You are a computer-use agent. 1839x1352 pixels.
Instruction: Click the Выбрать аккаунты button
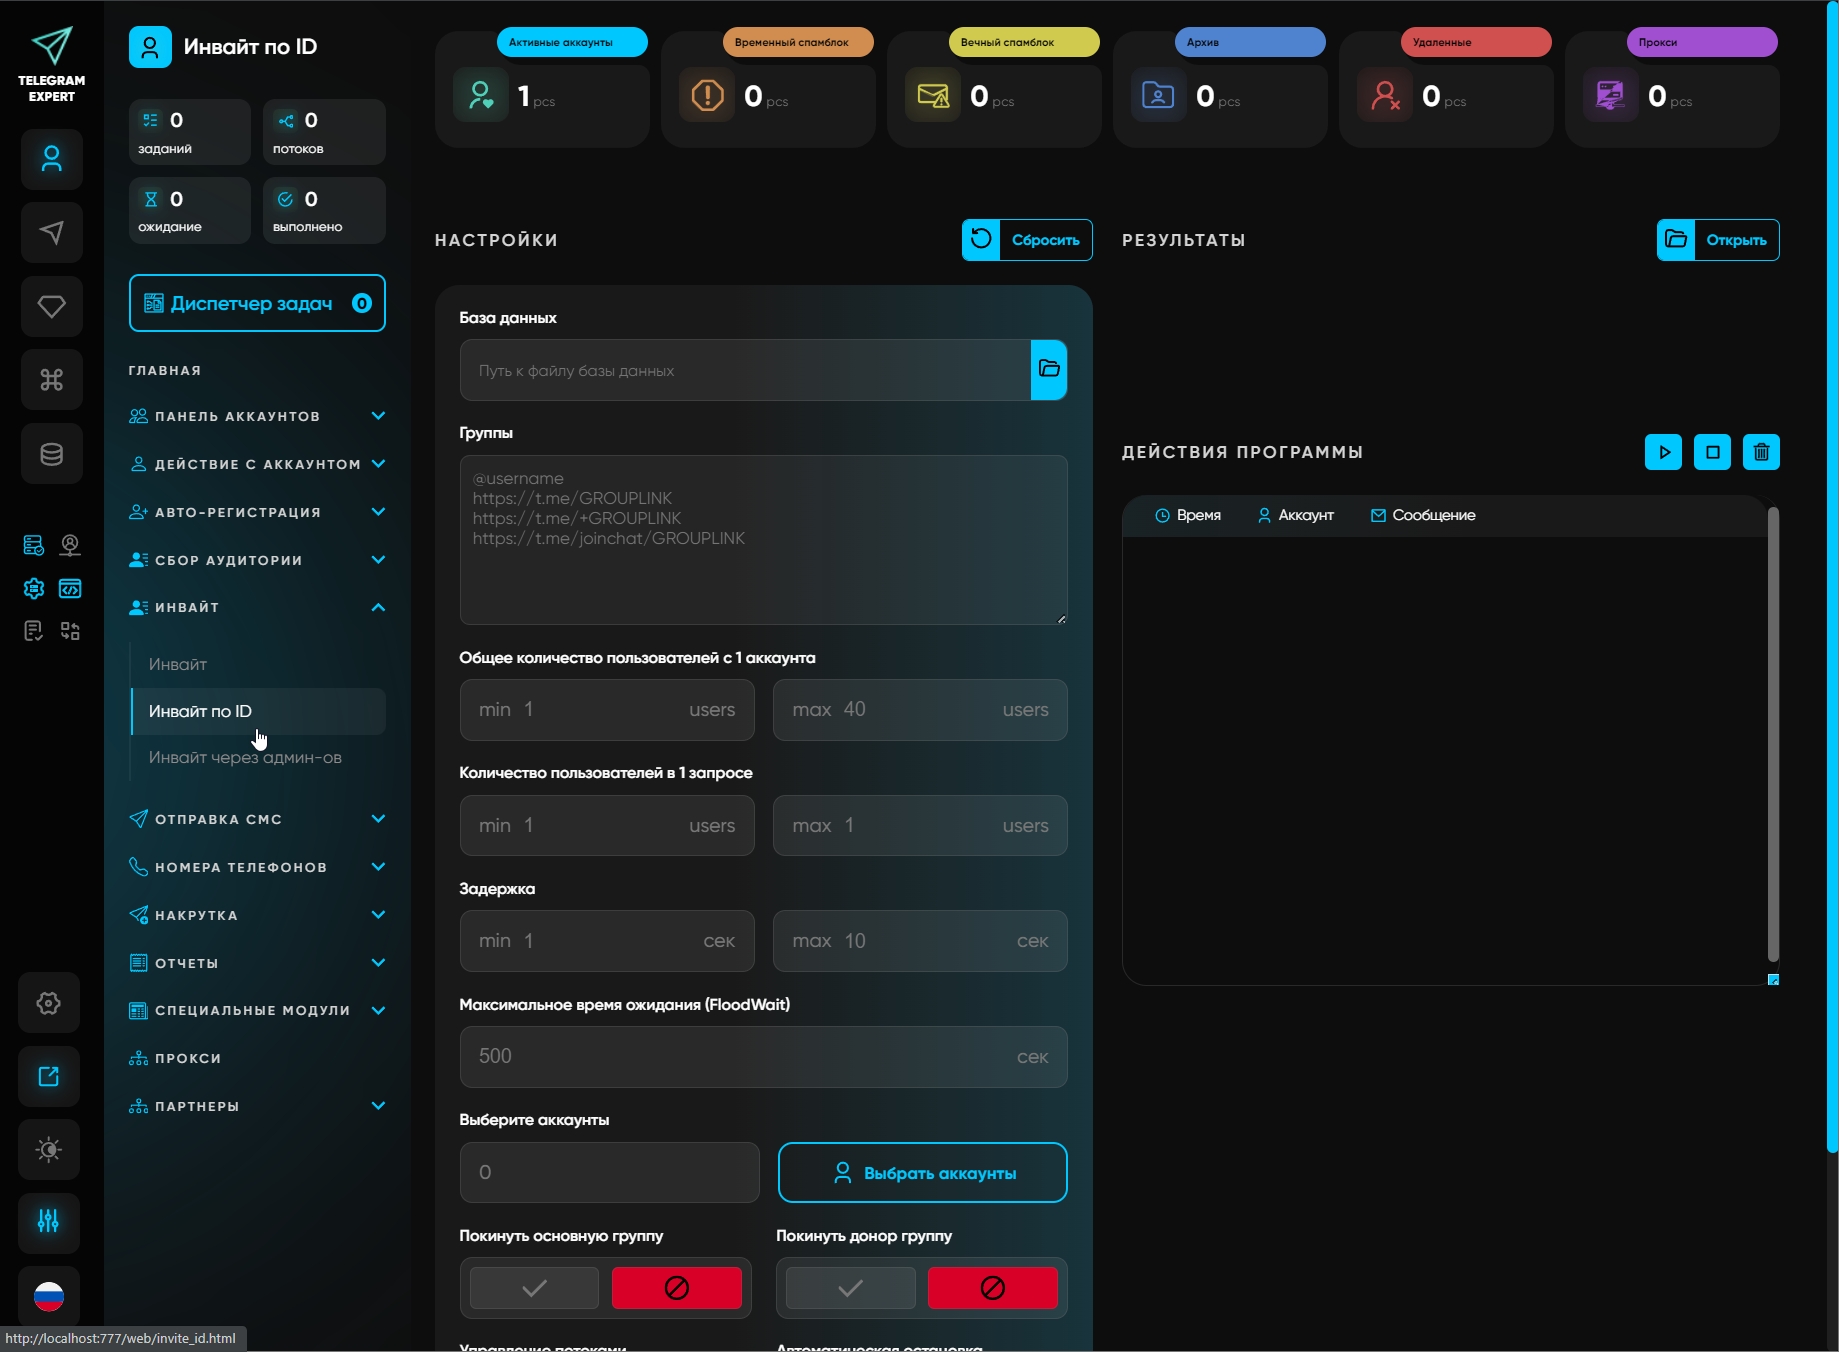922,1173
